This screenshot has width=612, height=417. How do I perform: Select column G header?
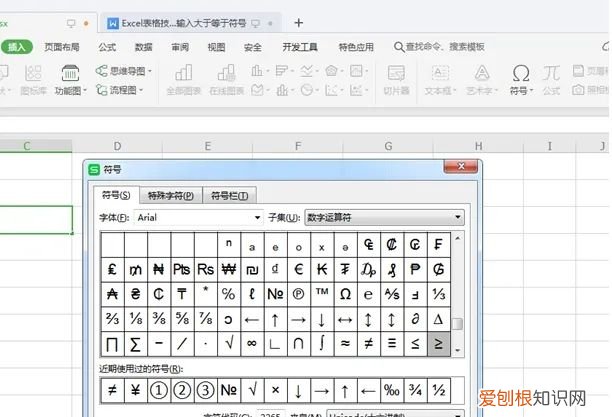click(388, 146)
